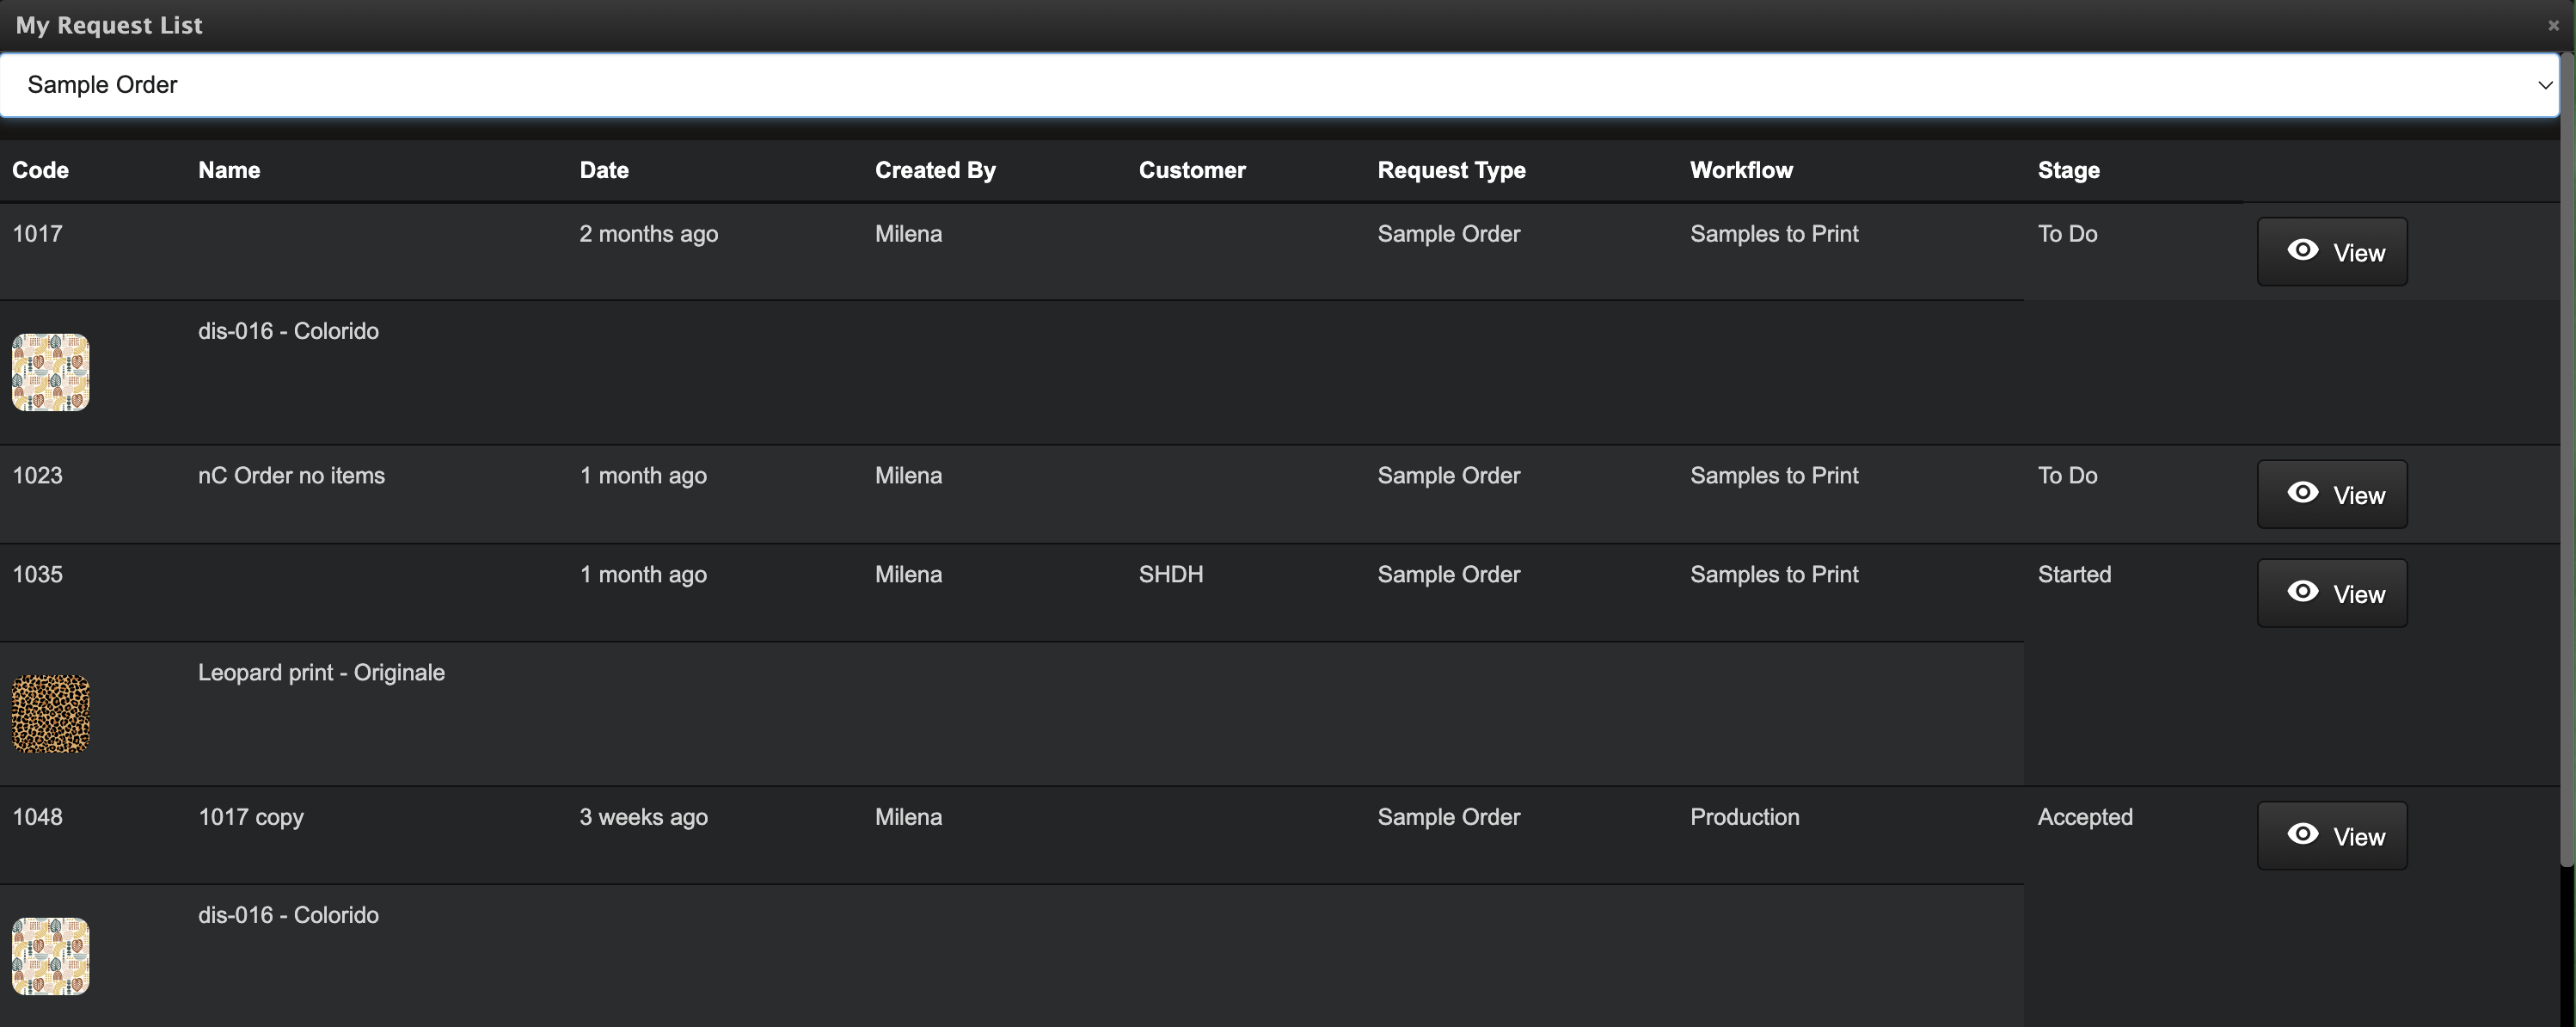Click the dropdown chevron arrow at right
The image size is (2576, 1027).
coord(2545,86)
